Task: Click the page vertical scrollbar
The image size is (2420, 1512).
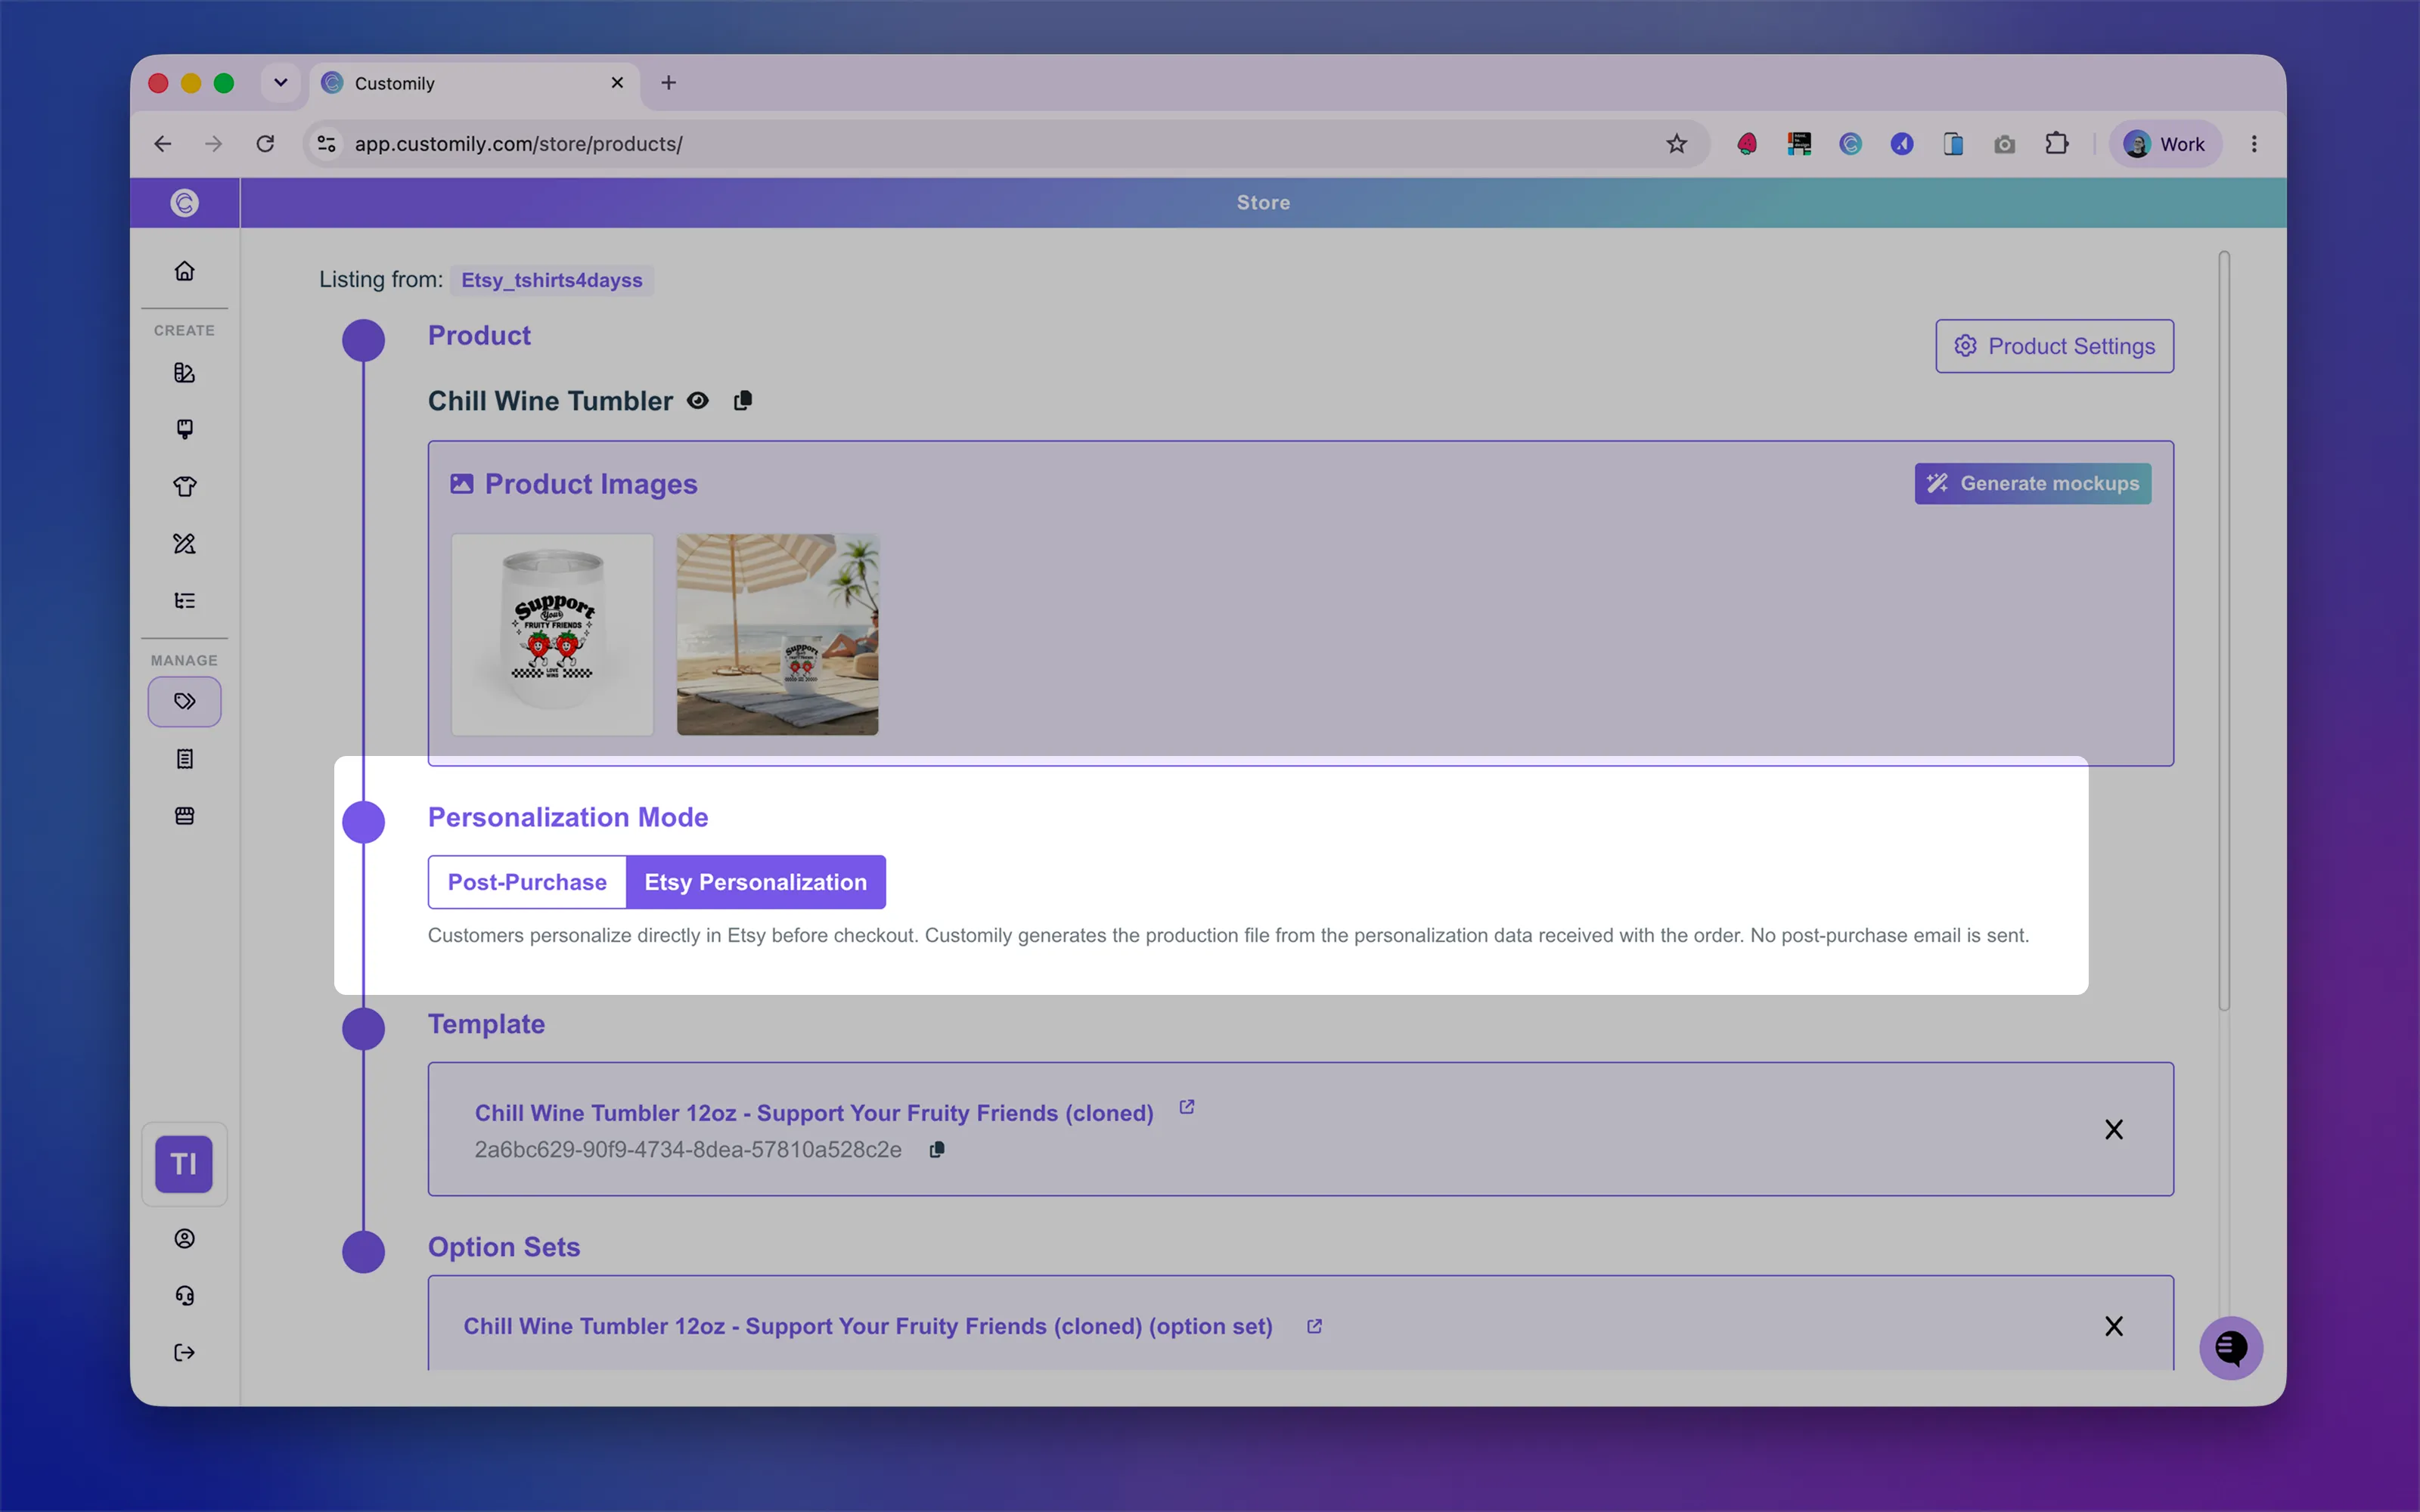Action: (2225, 630)
